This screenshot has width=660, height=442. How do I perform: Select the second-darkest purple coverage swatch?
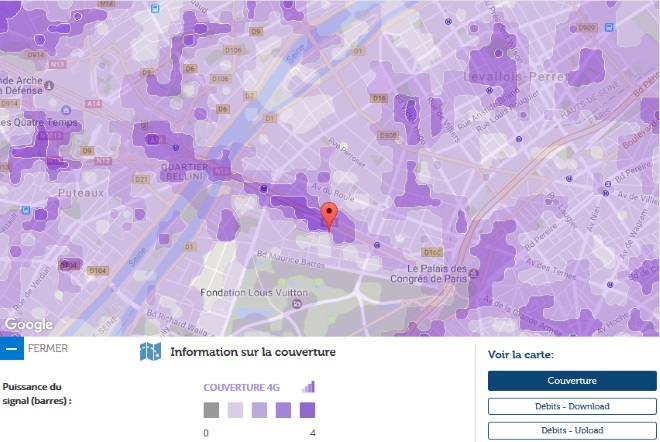pos(283,410)
